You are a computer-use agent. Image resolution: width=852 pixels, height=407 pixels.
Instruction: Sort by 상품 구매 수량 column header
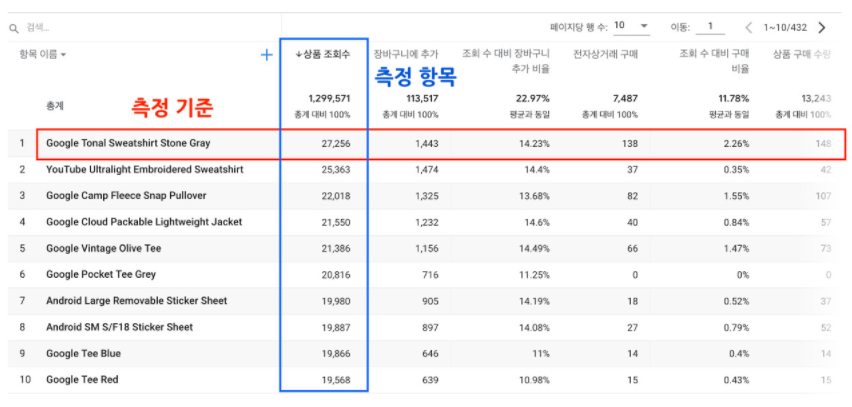click(x=801, y=54)
